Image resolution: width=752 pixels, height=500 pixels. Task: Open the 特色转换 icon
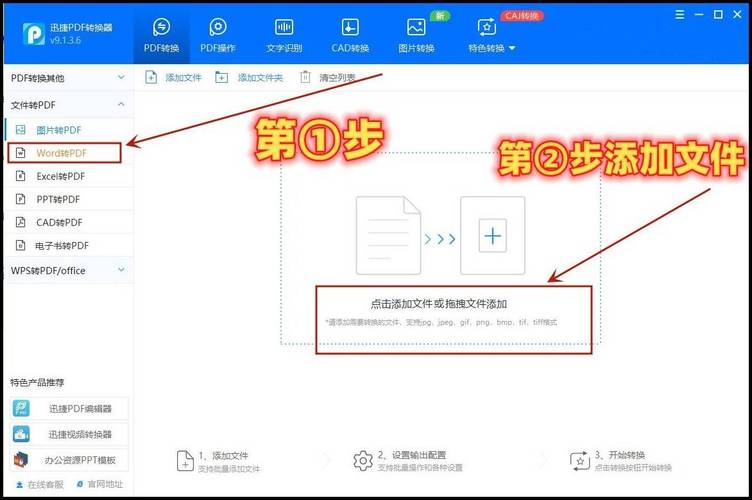coord(487,27)
